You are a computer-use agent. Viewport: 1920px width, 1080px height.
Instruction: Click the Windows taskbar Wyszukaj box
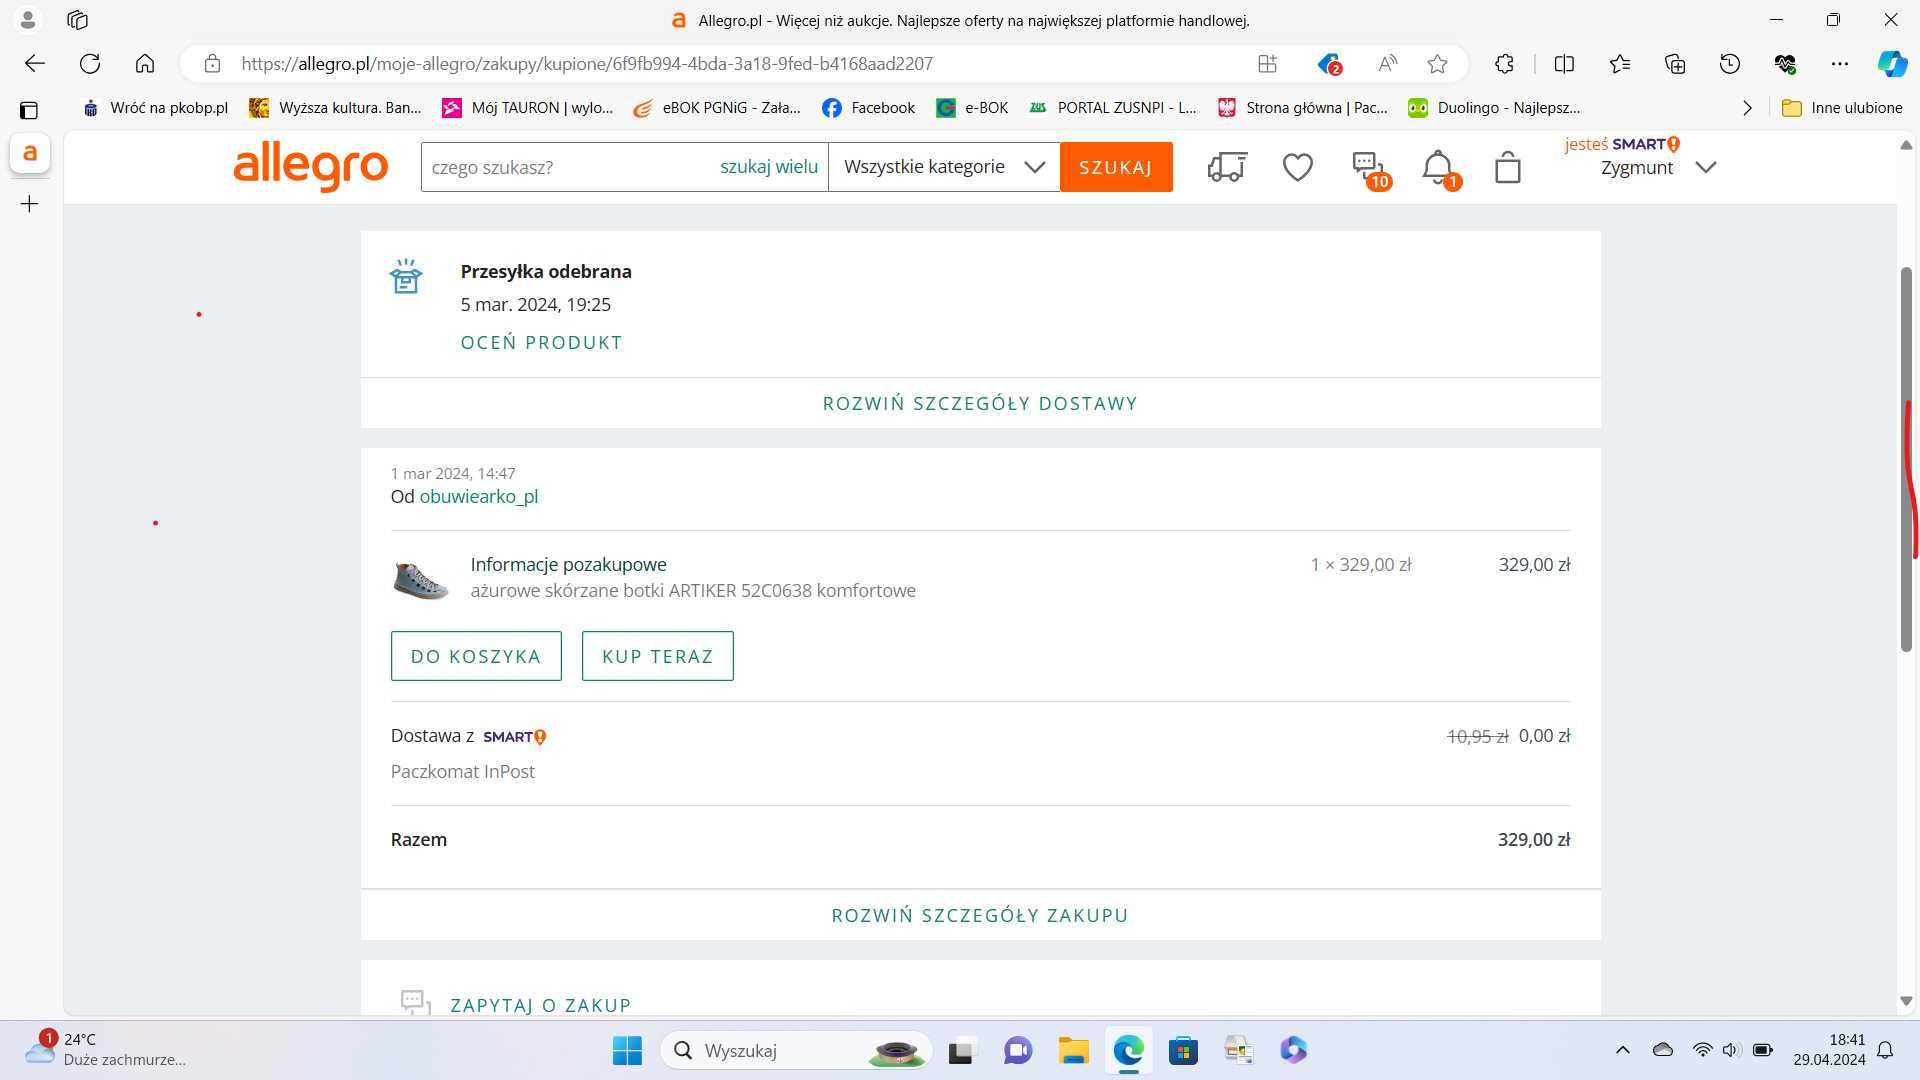[796, 1050]
